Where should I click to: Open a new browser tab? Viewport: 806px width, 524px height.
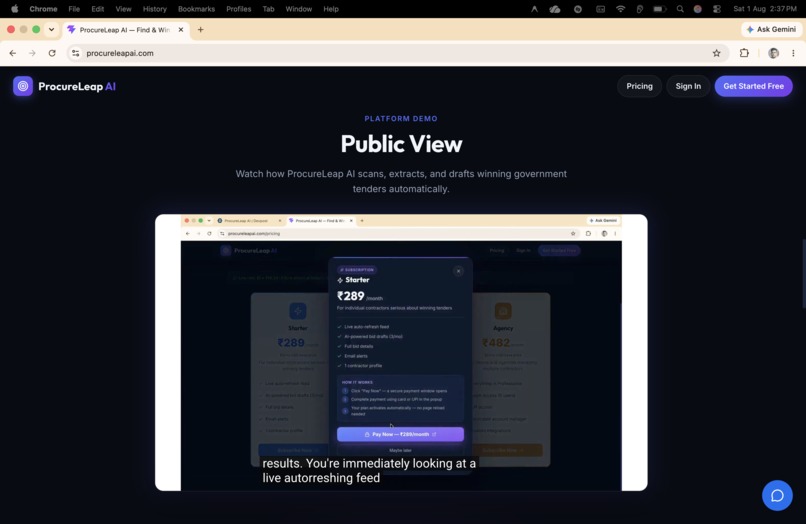click(x=200, y=30)
